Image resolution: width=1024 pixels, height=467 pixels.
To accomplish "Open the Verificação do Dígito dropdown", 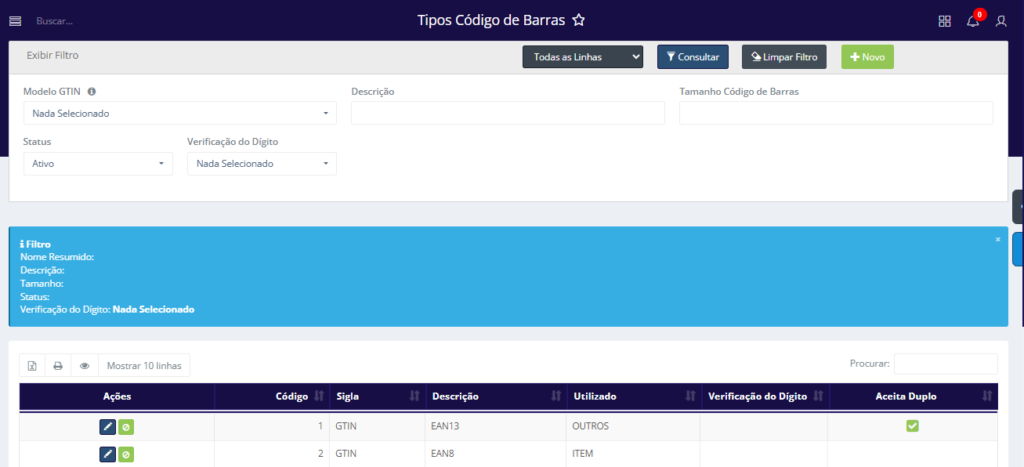I will coord(261,163).
